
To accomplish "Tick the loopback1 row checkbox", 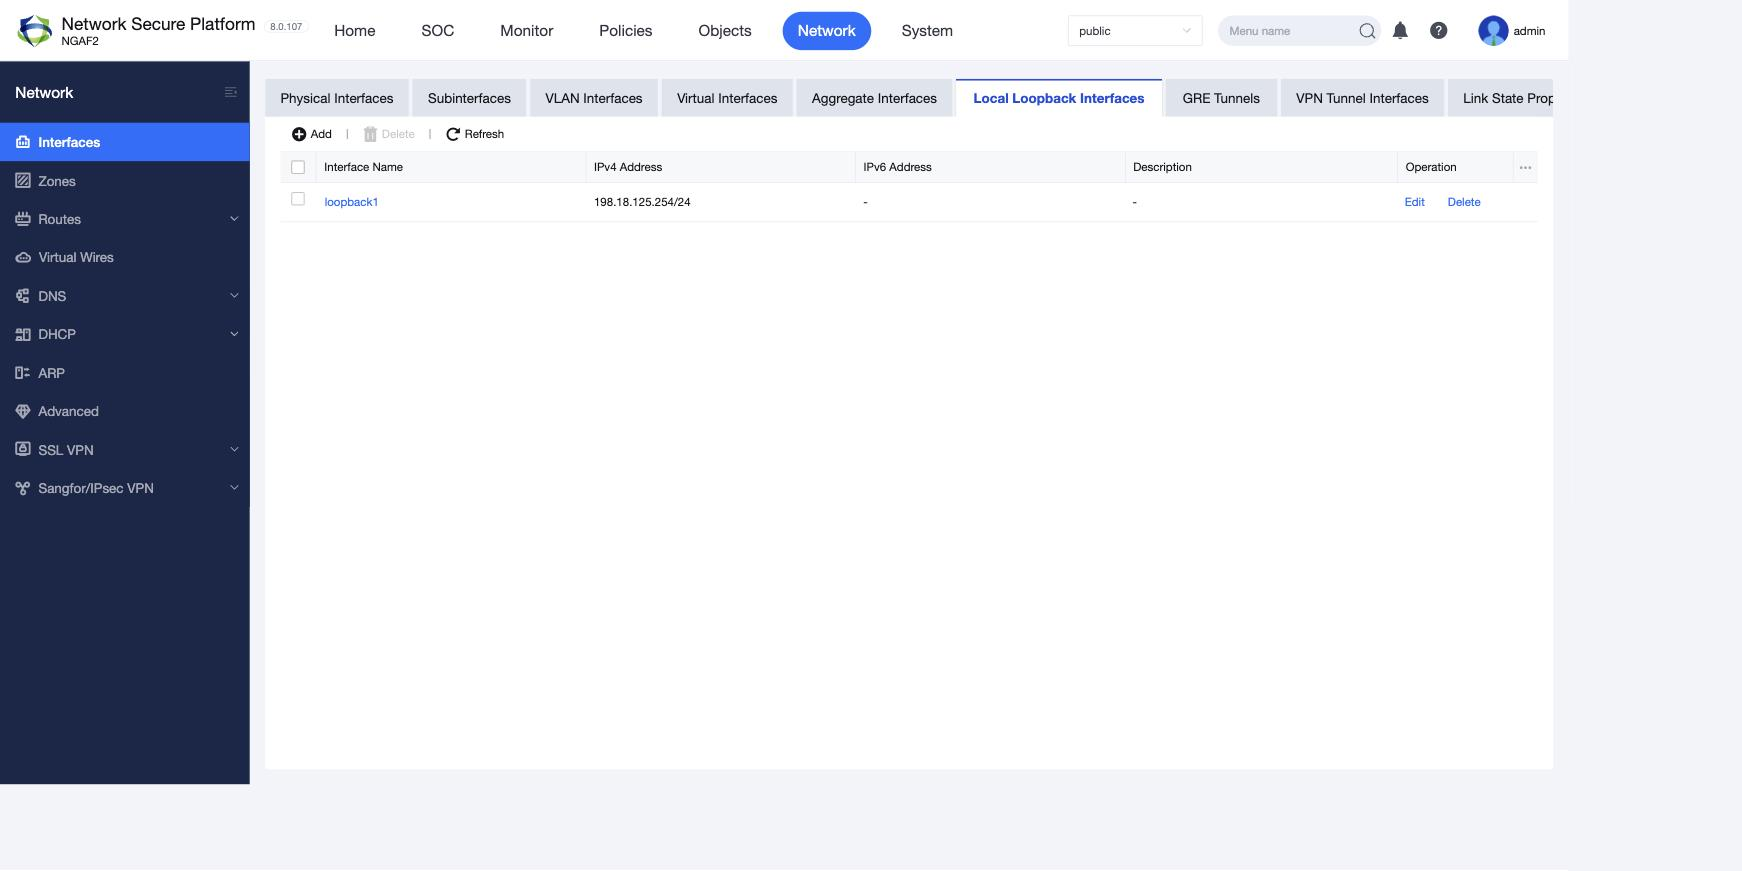I will click(298, 199).
